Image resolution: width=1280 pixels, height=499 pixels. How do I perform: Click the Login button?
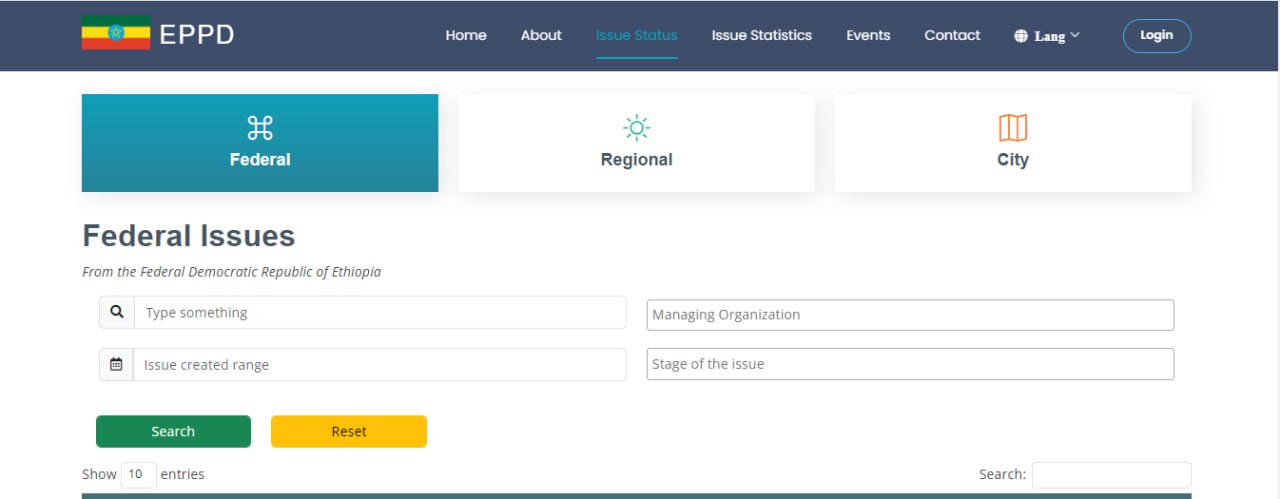[x=1156, y=35]
